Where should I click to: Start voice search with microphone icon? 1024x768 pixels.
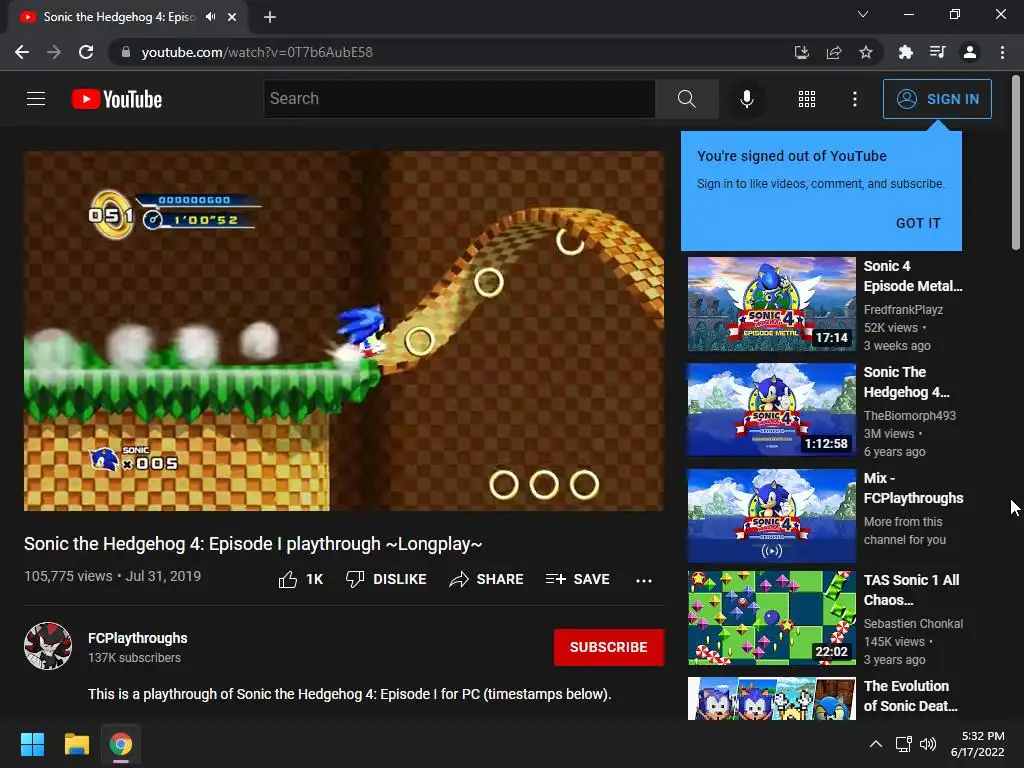746,99
